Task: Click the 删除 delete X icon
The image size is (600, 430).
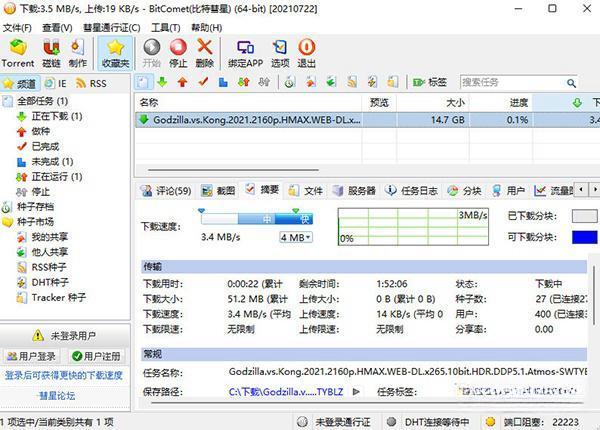Action: pyautogui.click(x=205, y=49)
